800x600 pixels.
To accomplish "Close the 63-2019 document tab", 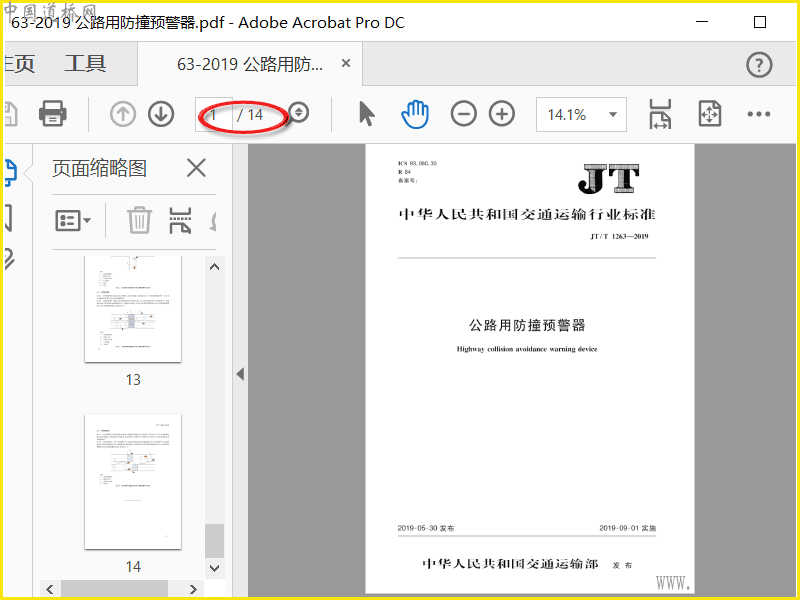I will point(346,63).
